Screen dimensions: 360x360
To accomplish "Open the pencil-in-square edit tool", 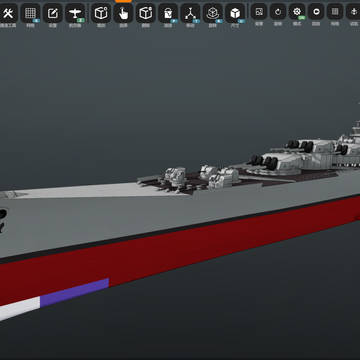I will click(53, 13).
